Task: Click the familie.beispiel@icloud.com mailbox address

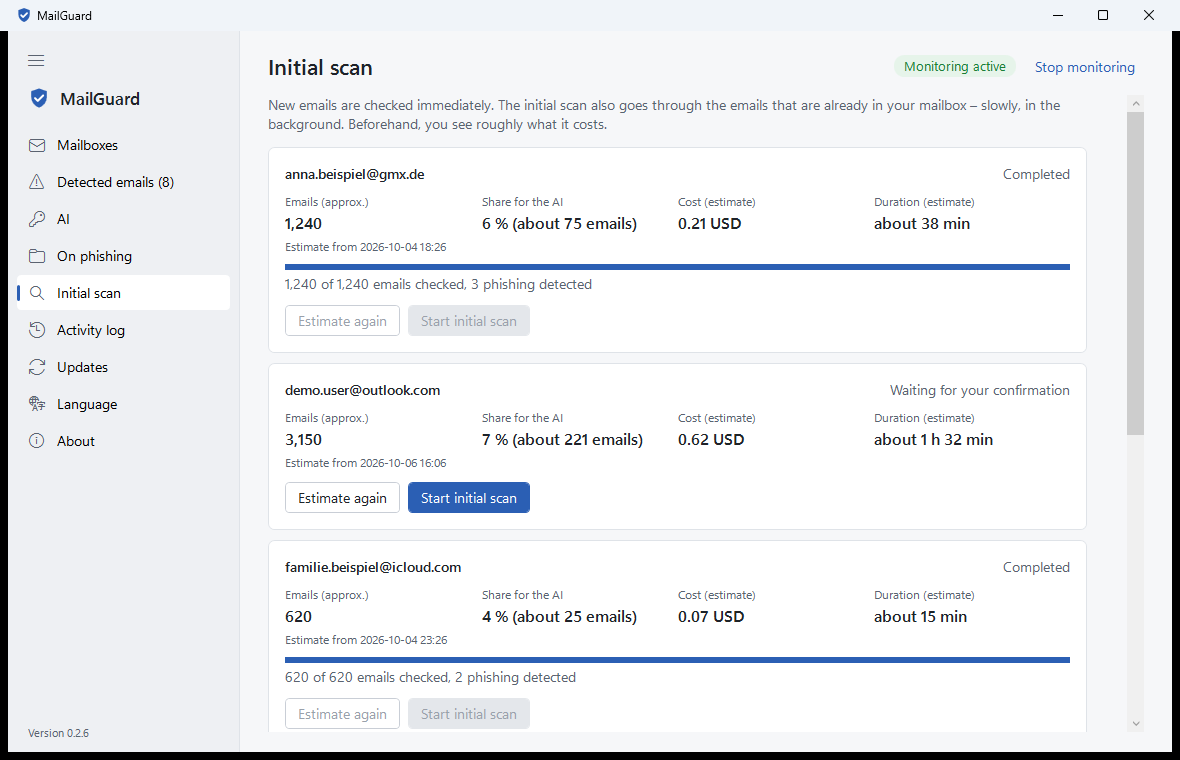Action: pyautogui.click(x=373, y=567)
